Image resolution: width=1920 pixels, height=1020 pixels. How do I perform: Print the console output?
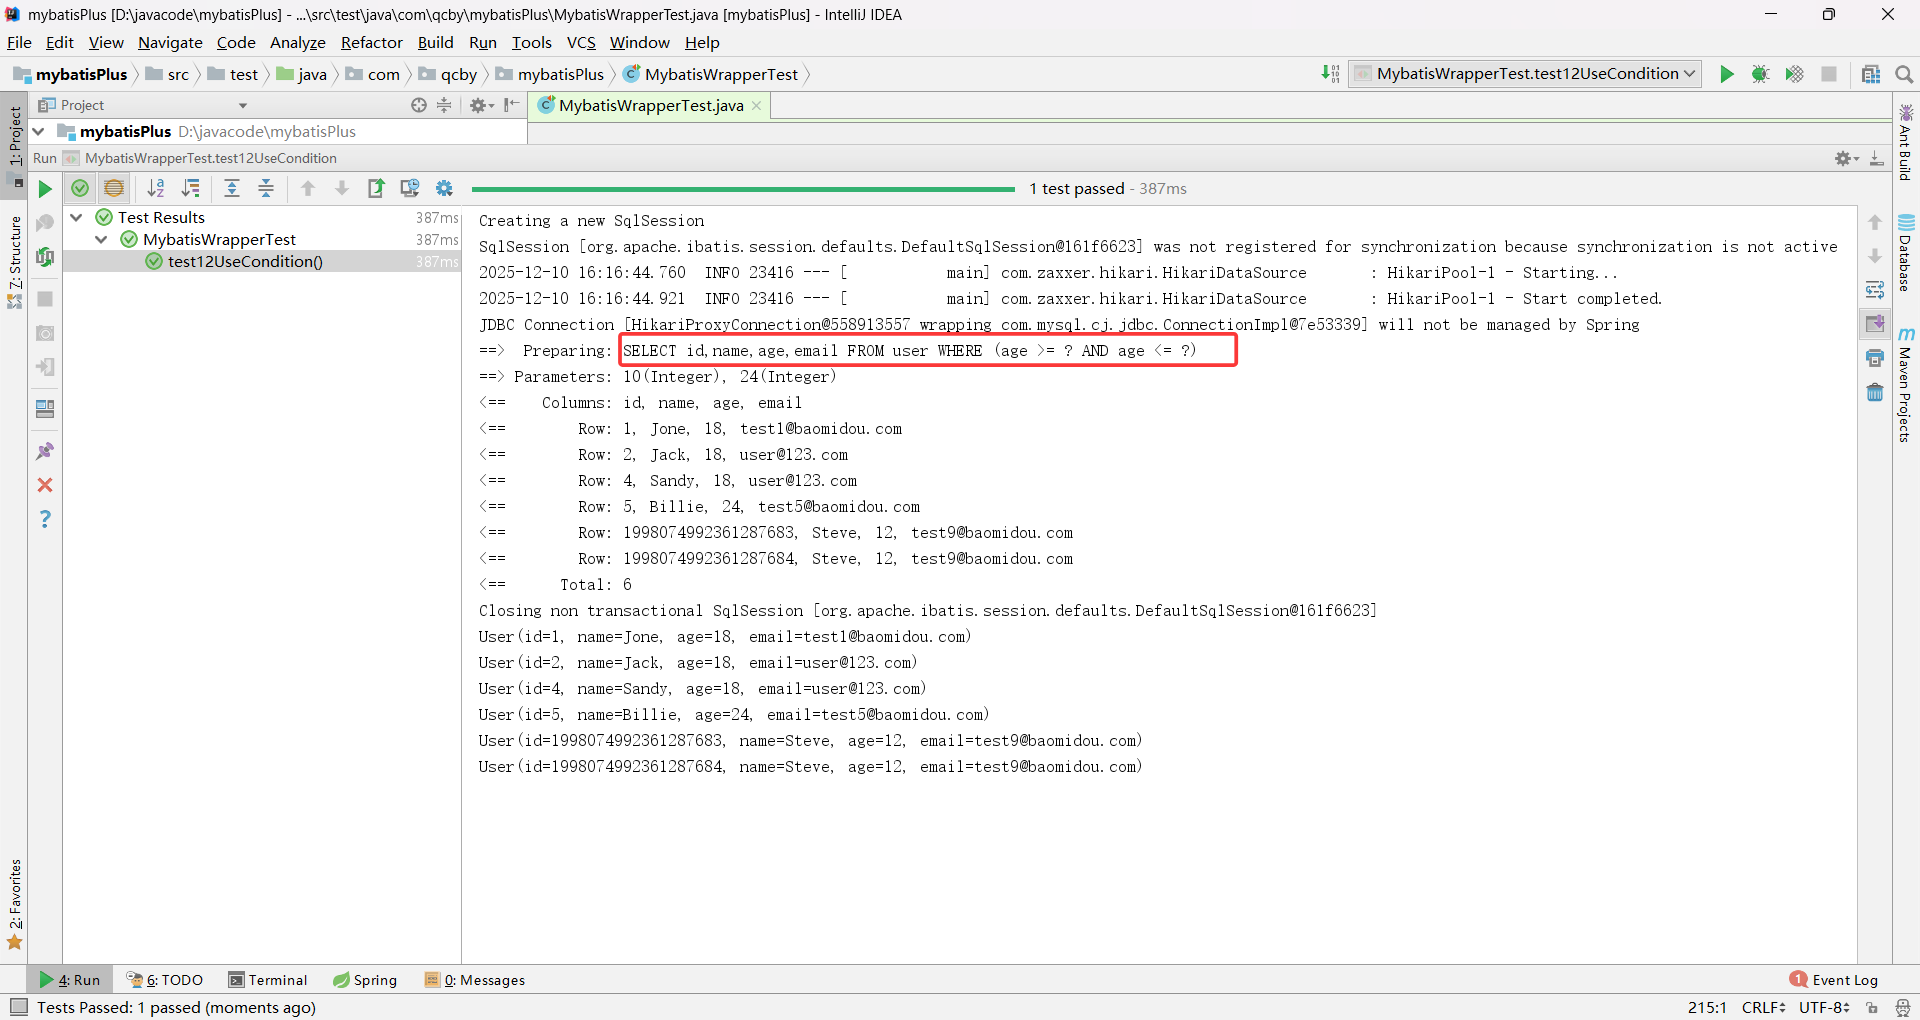[x=1875, y=358]
